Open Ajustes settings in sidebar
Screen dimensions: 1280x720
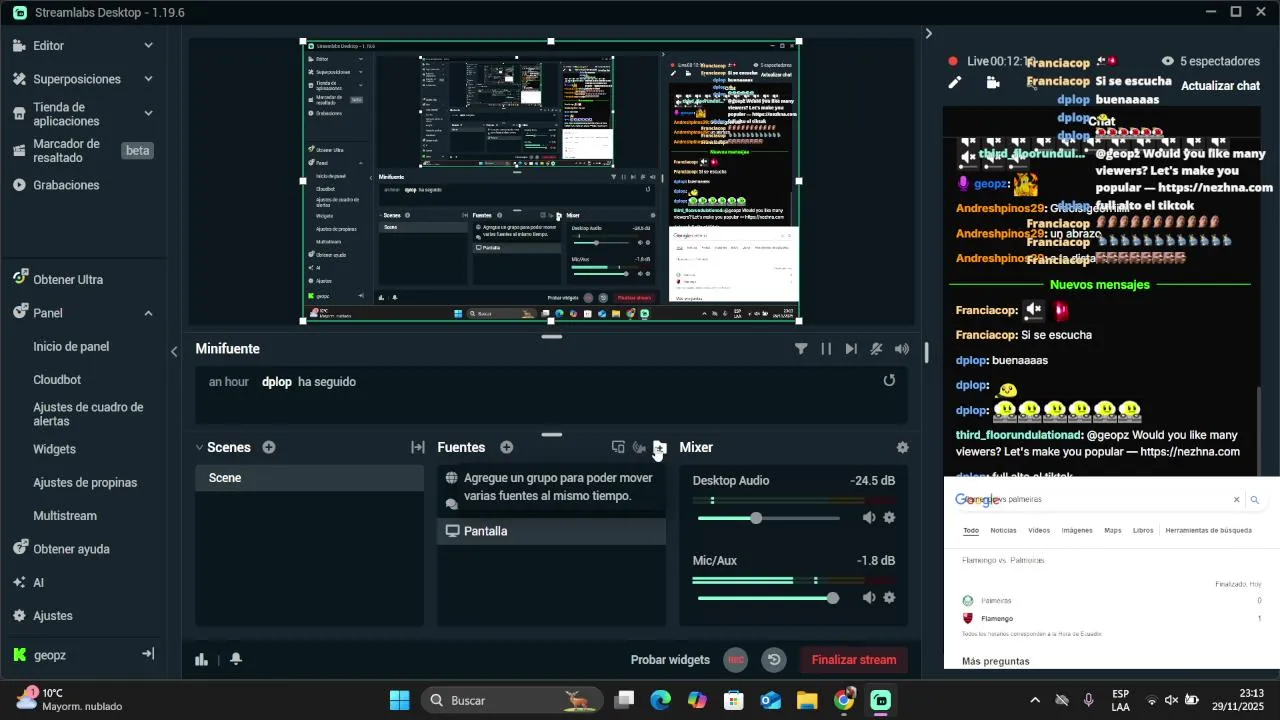pyautogui.click(x=52, y=616)
